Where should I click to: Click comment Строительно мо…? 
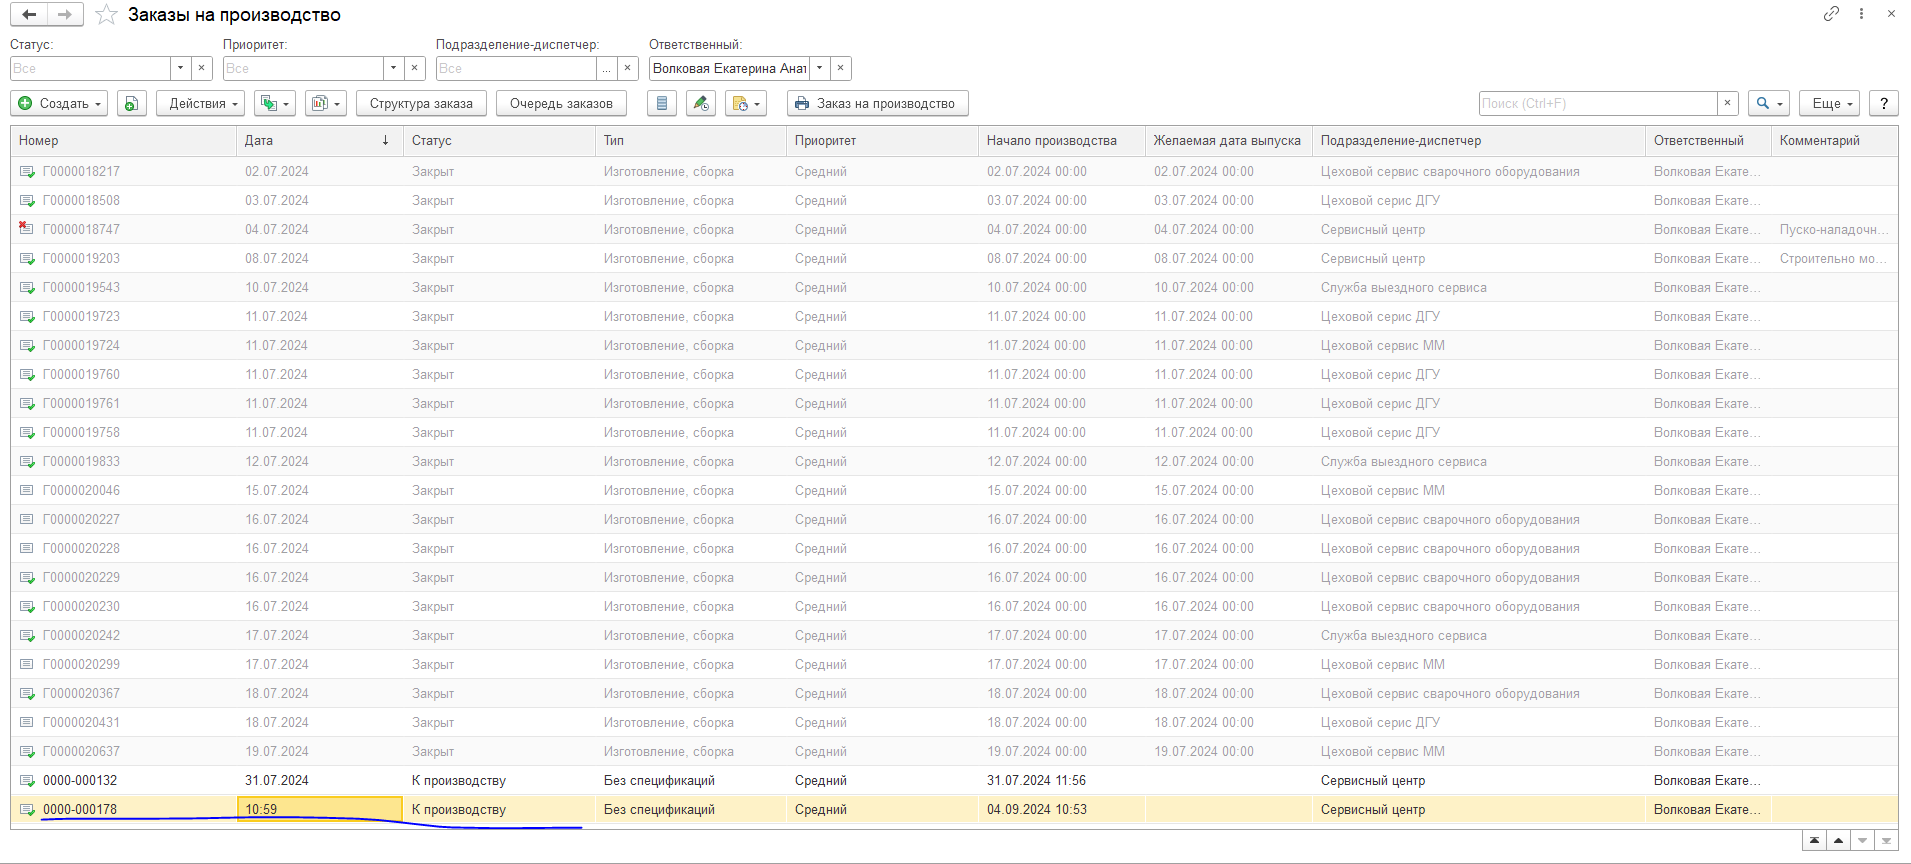tap(1833, 258)
